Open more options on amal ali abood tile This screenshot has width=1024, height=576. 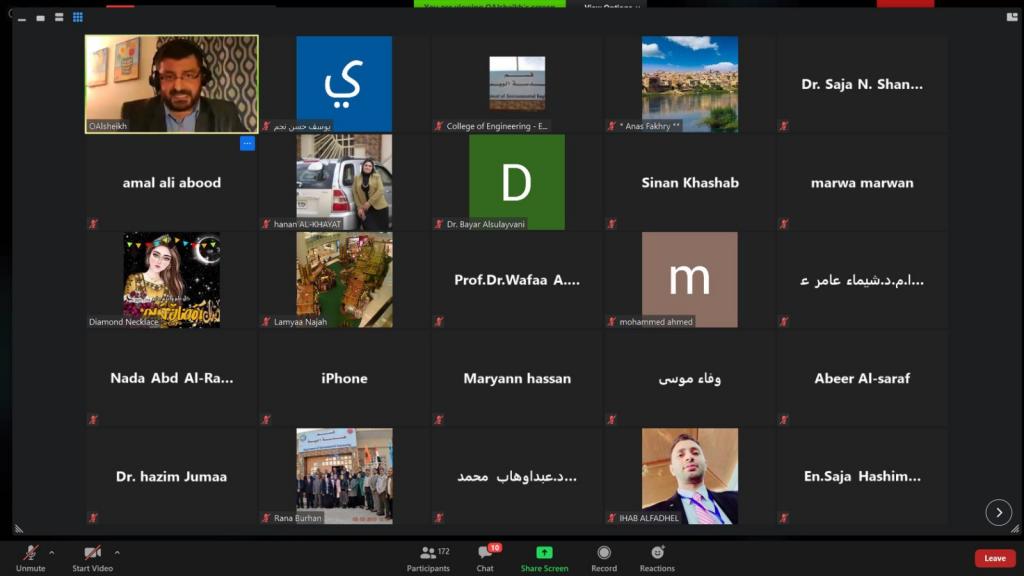(x=247, y=144)
